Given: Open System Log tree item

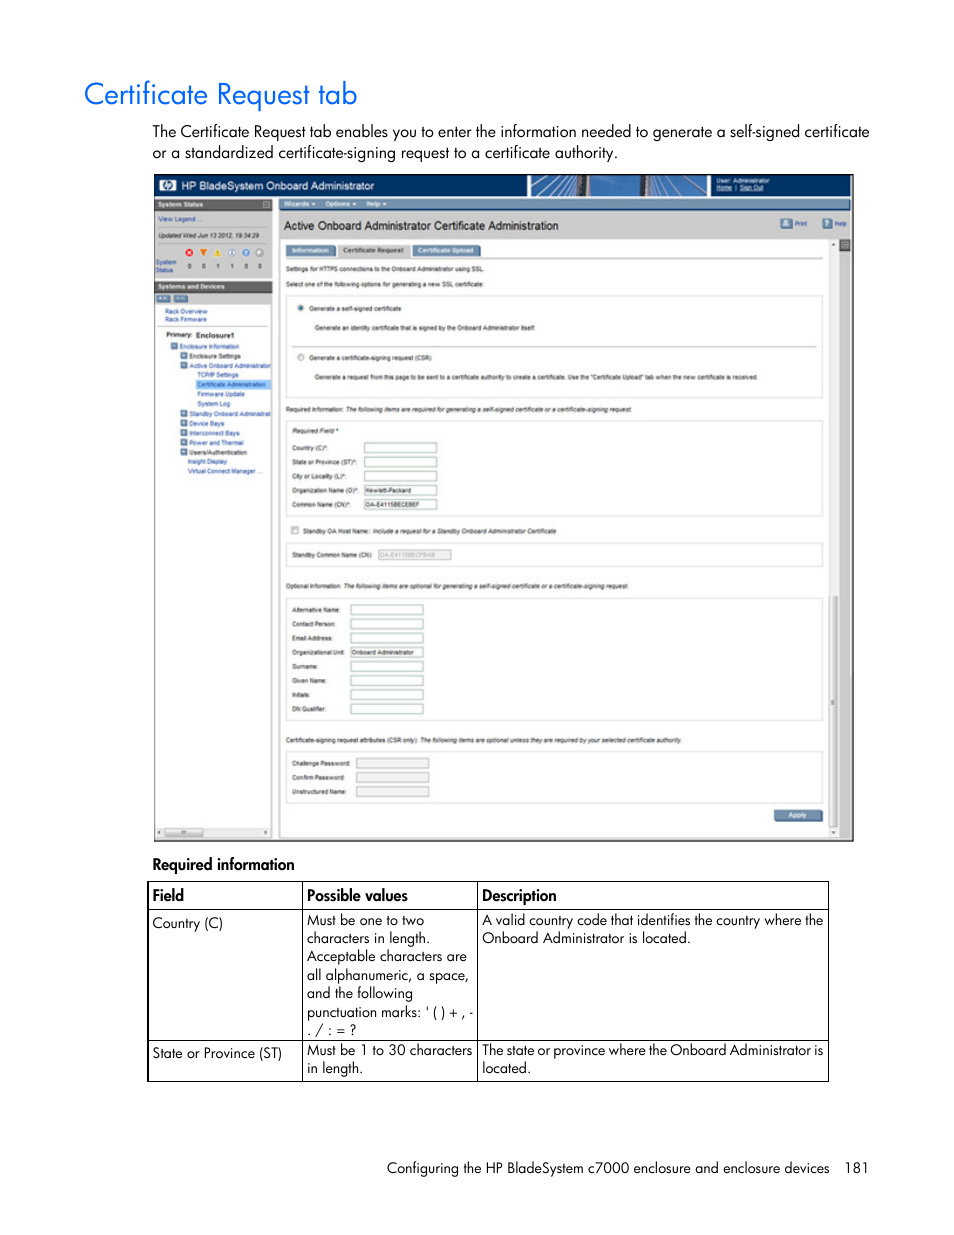Looking at the screenshot, I should tap(213, 404).
